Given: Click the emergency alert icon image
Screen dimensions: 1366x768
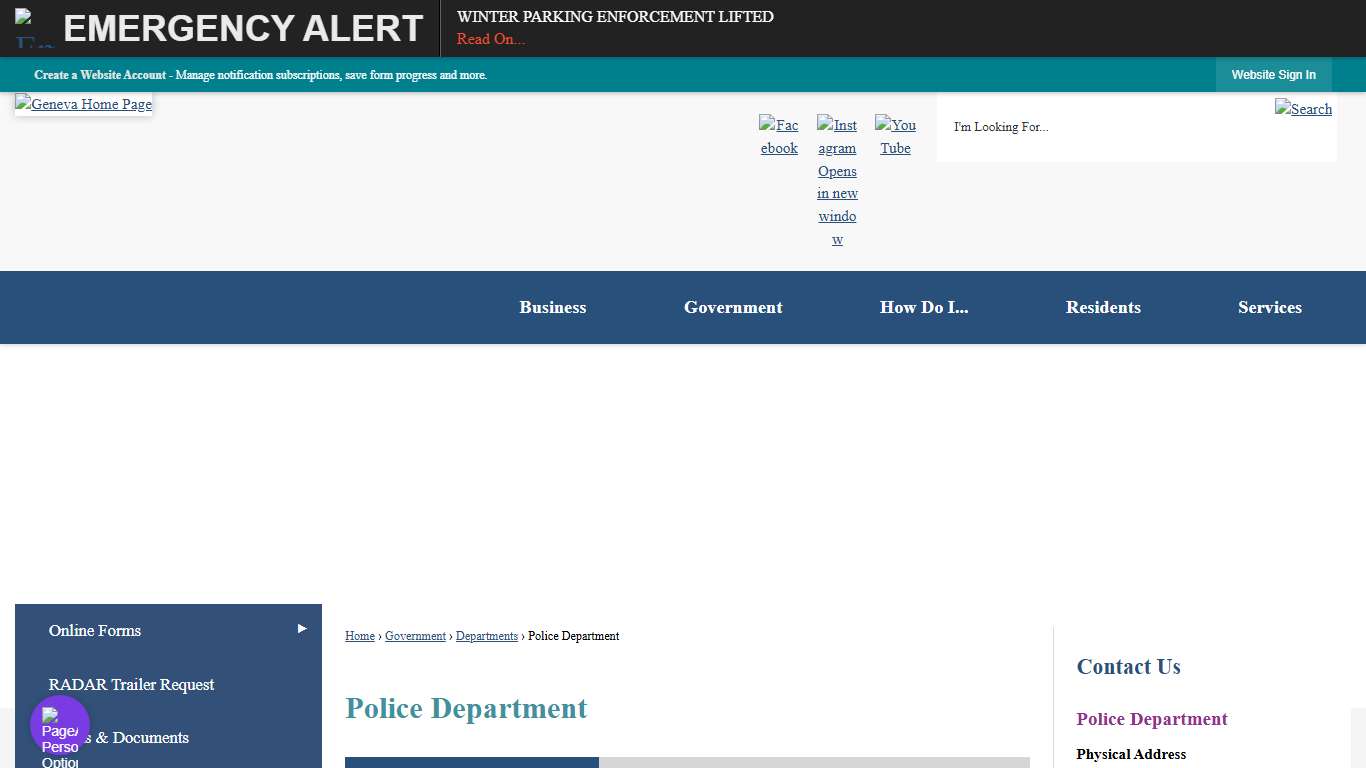Looking at the screenshot, I should click(x=33, y=28).
